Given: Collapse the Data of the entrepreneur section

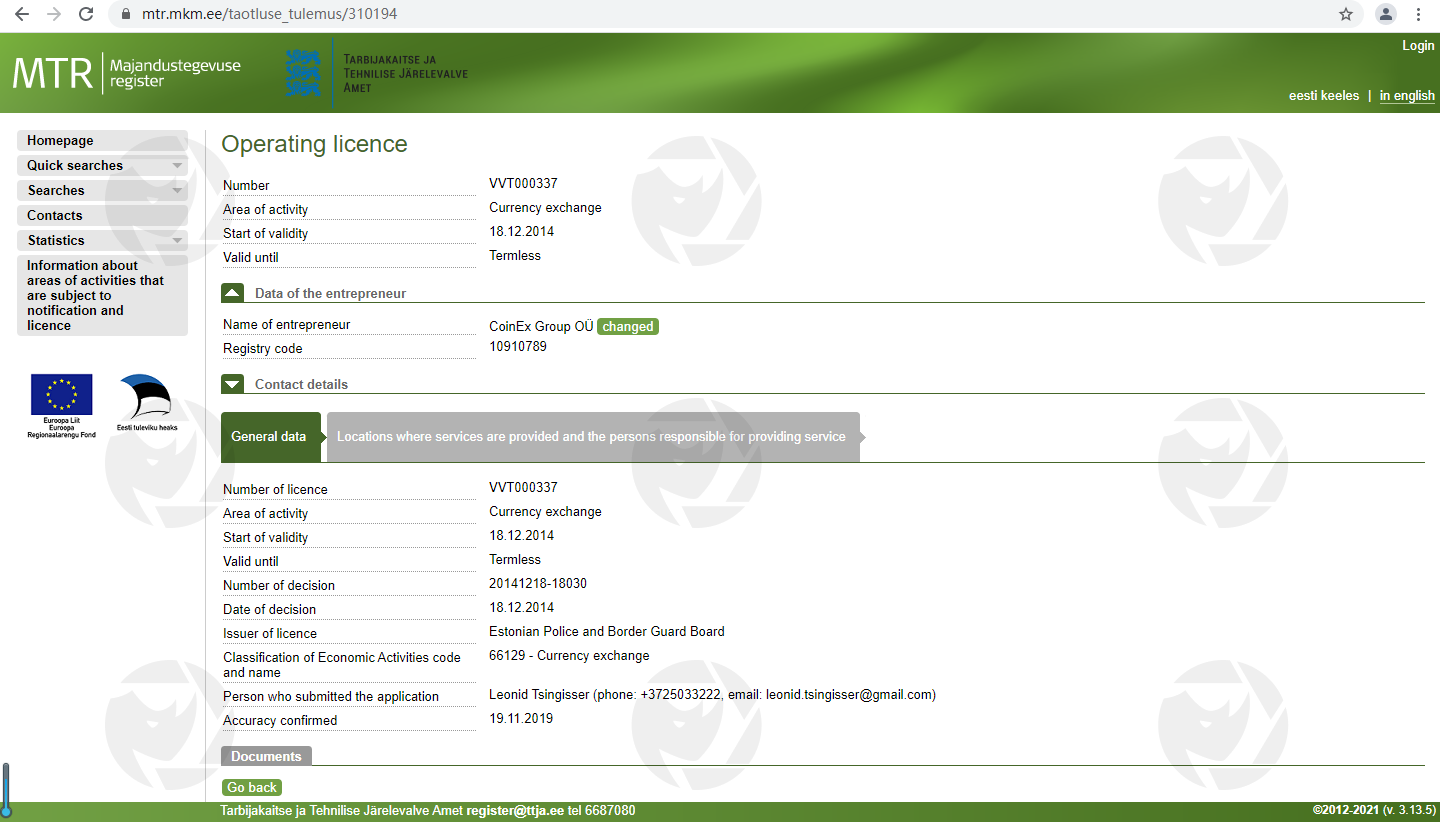Looking at the screenshot, I should (x=232, y=293).
